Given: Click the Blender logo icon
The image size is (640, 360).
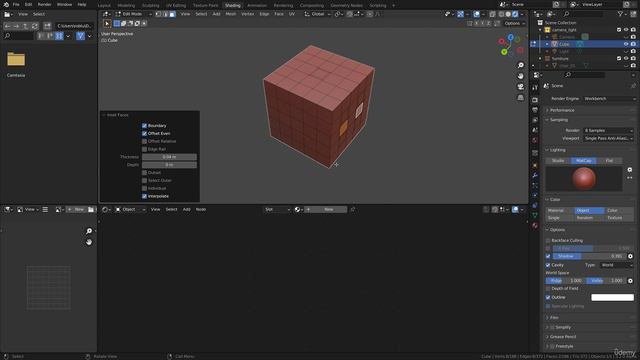Looking at the screenshot, I should tap(6, 4).
